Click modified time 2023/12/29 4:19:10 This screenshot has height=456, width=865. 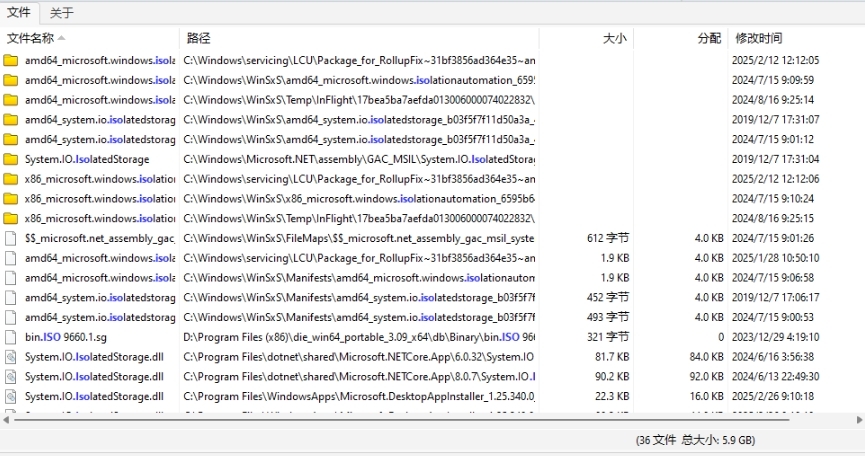coord(776,337)
